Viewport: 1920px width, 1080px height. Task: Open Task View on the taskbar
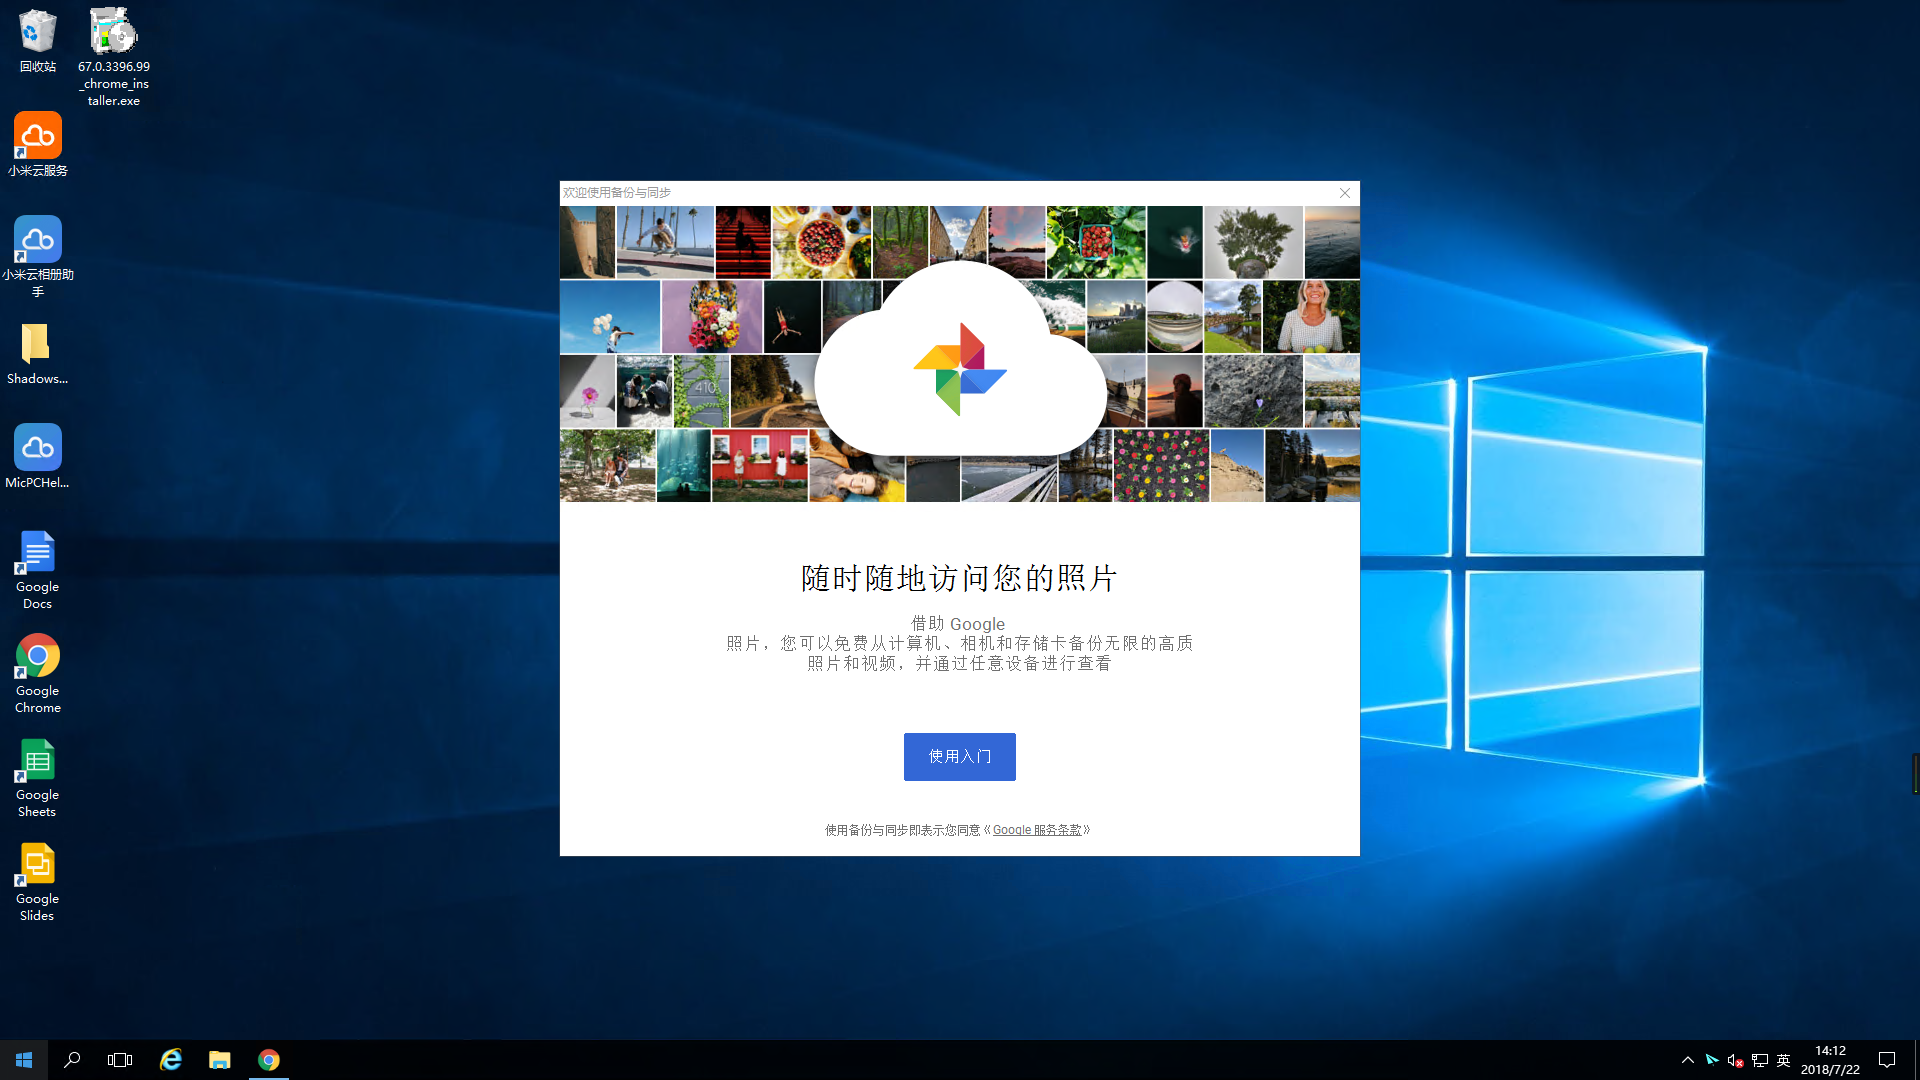point(120,1060)
